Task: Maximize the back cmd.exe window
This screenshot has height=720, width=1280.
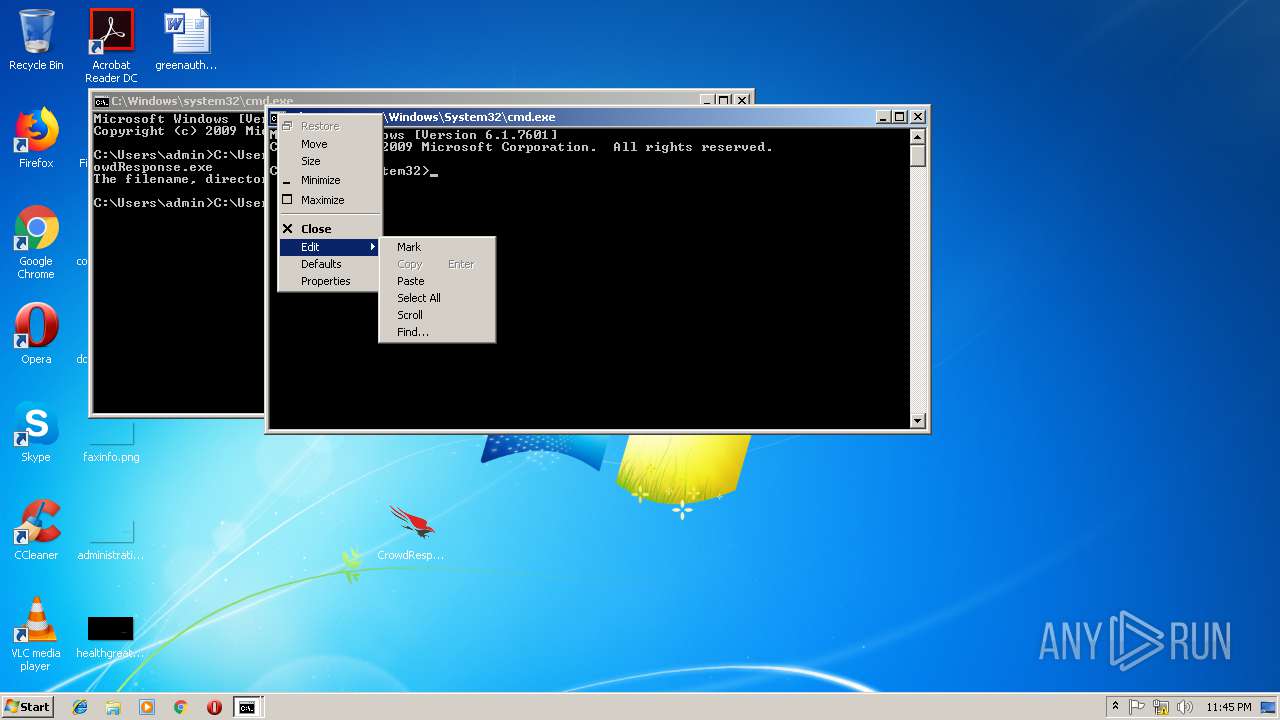Action: [x=723, y=100]
